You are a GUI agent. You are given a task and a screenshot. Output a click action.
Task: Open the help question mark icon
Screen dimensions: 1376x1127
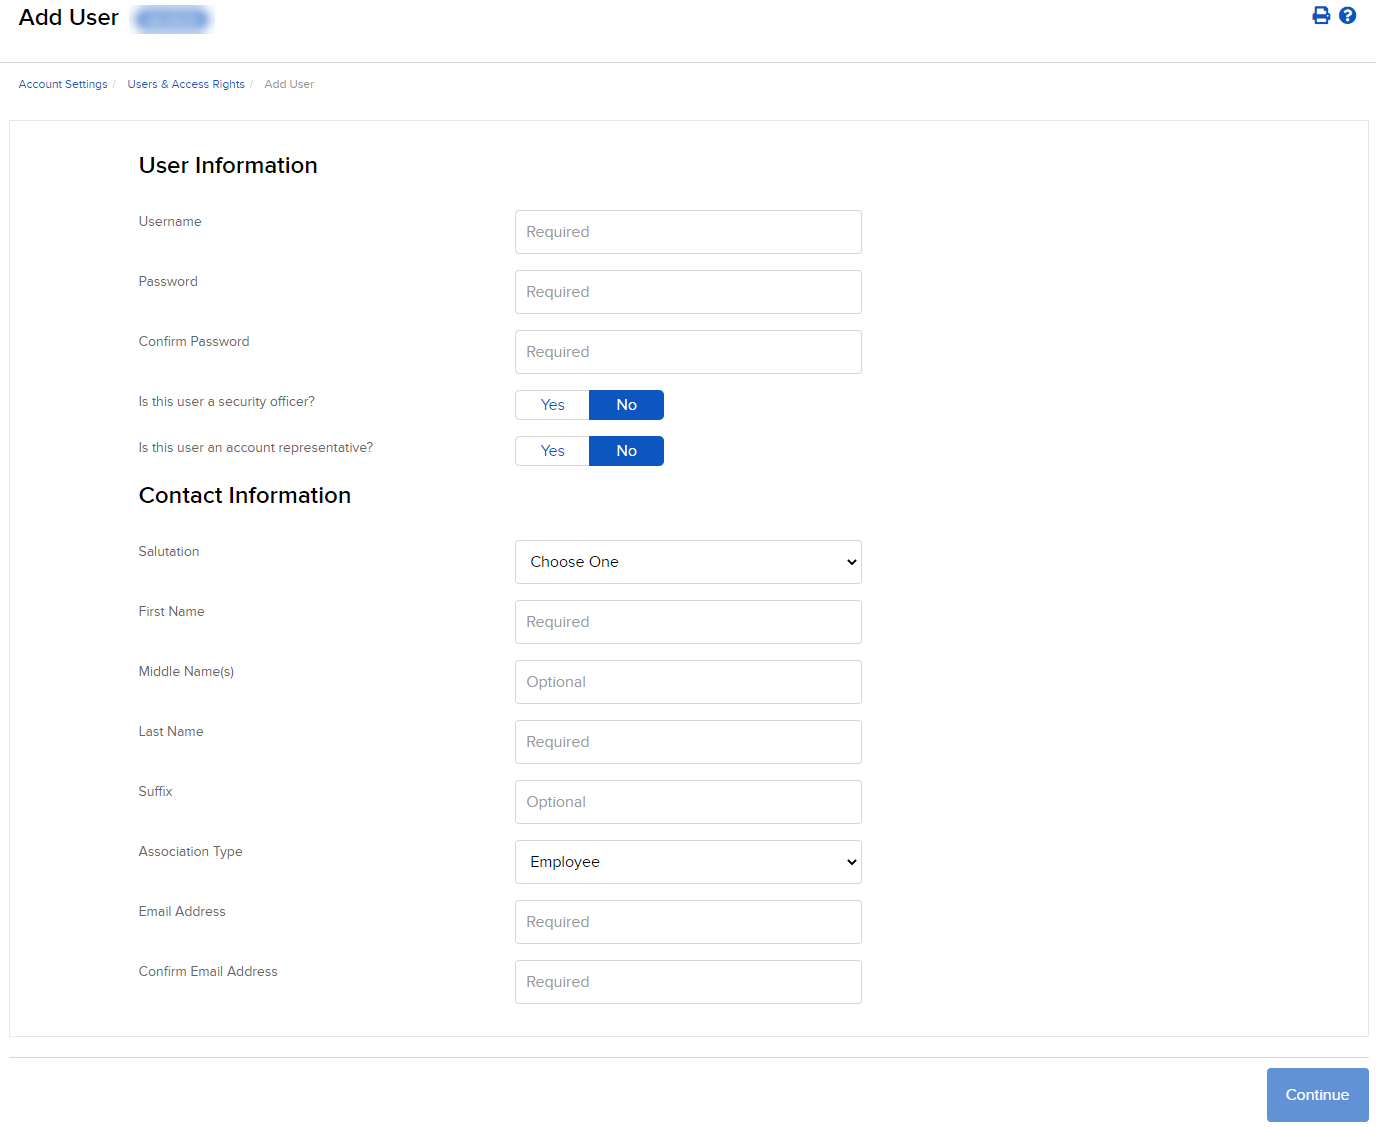click(x=1347, y=15)
